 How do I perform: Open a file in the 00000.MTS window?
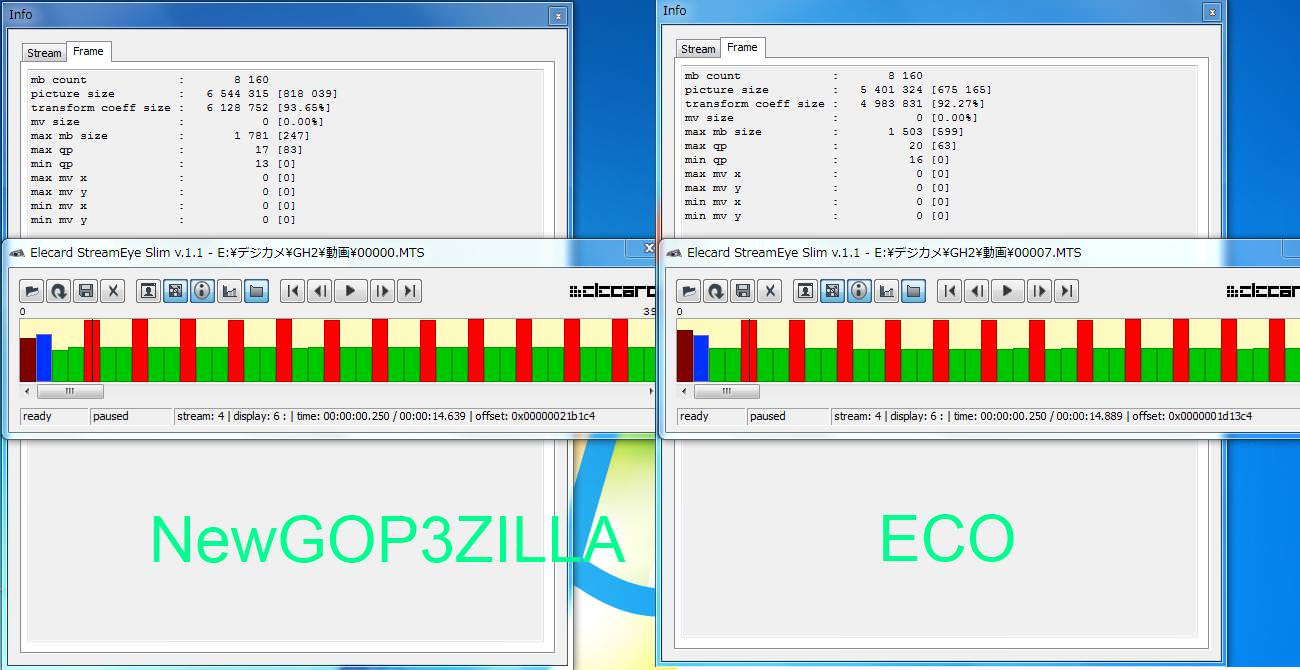click(x=31, y=291)
